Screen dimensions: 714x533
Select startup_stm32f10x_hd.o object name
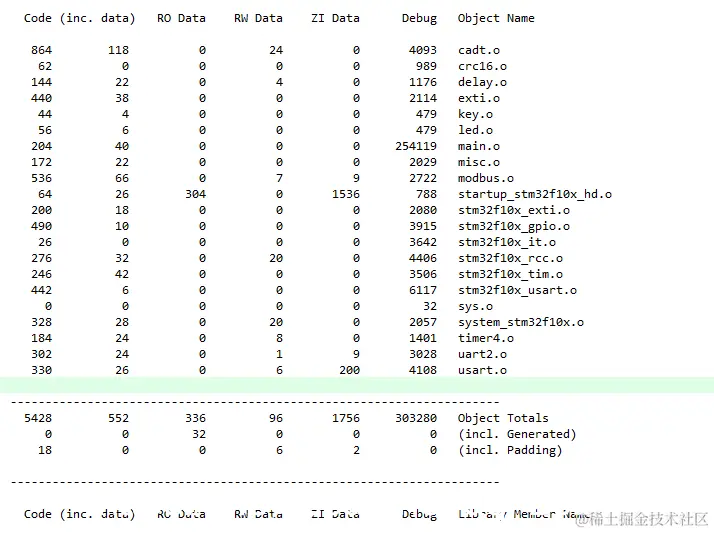click(535, 194)
